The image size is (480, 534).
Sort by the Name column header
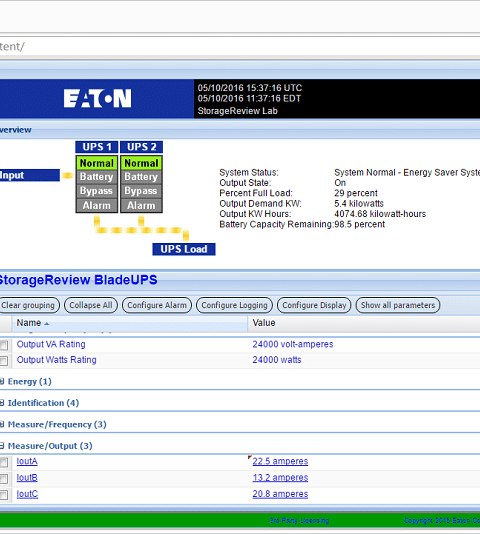129,323
